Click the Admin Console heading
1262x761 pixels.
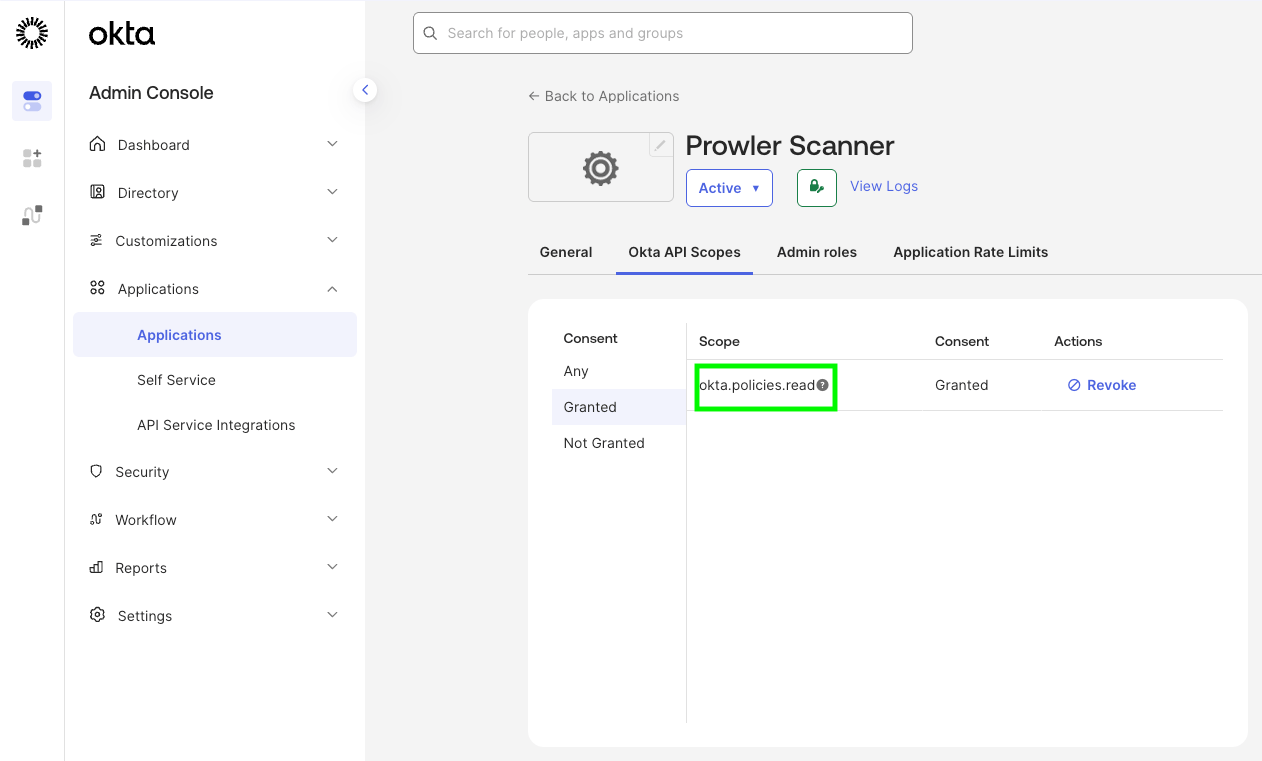coord(151,93)
